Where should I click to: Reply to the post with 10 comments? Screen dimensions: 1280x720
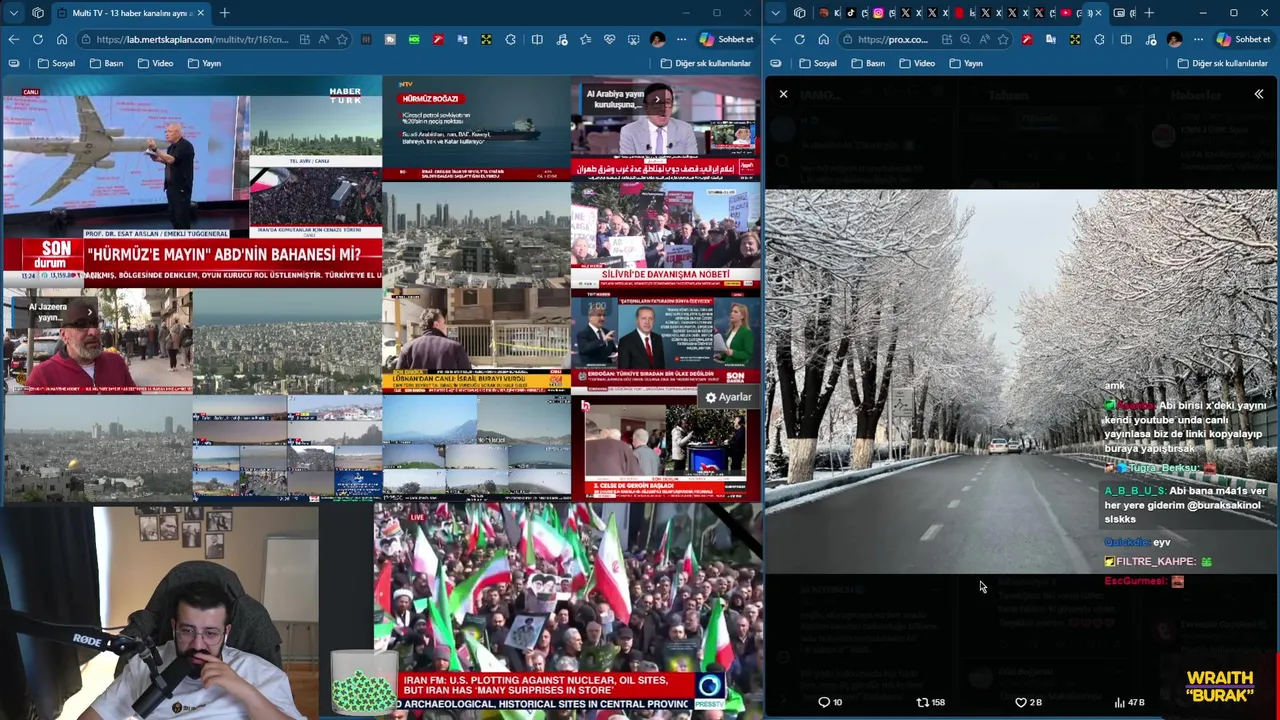(x=830, y=702)
